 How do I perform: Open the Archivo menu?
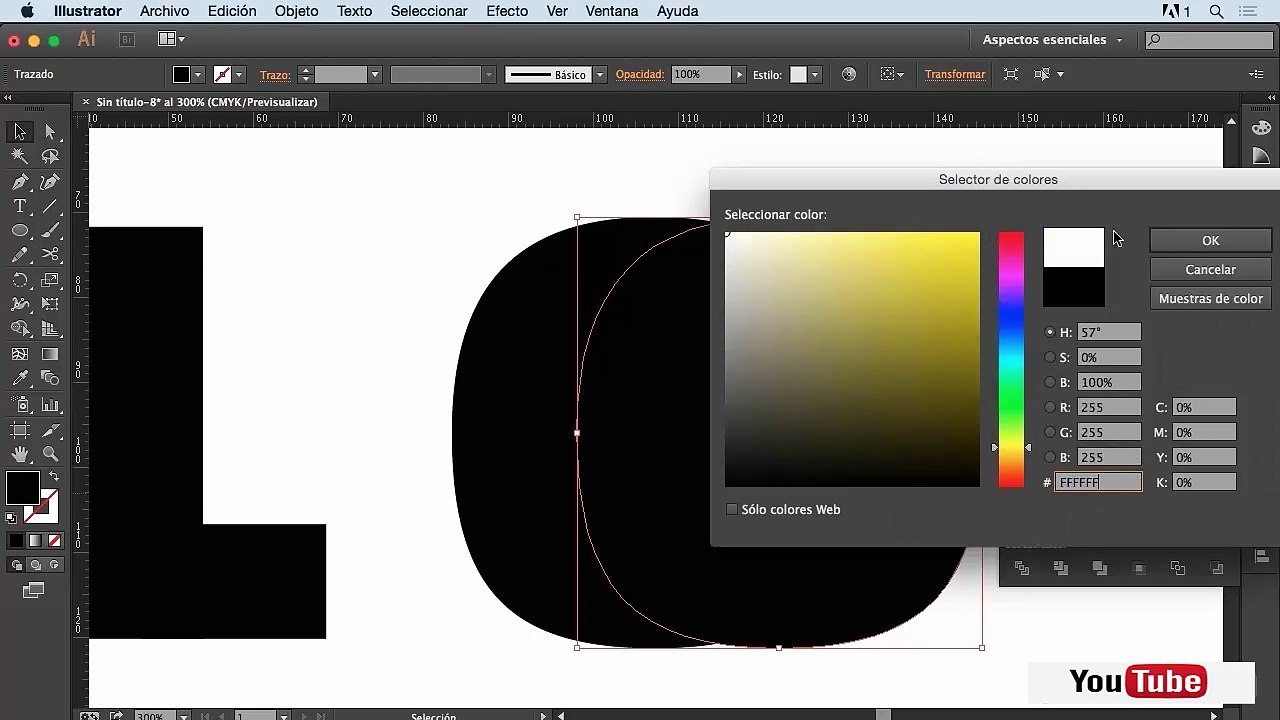[164, 11]
